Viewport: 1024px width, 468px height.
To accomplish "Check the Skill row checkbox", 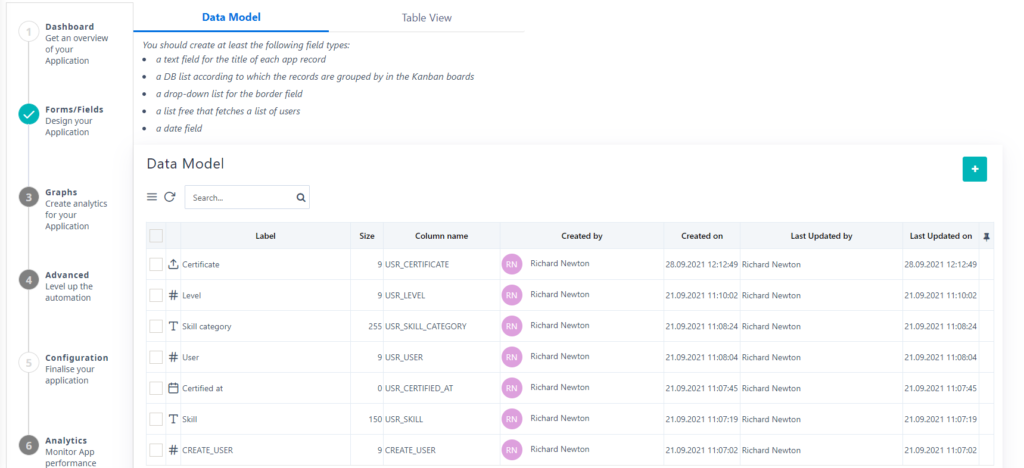I will [x=156, y=419].
